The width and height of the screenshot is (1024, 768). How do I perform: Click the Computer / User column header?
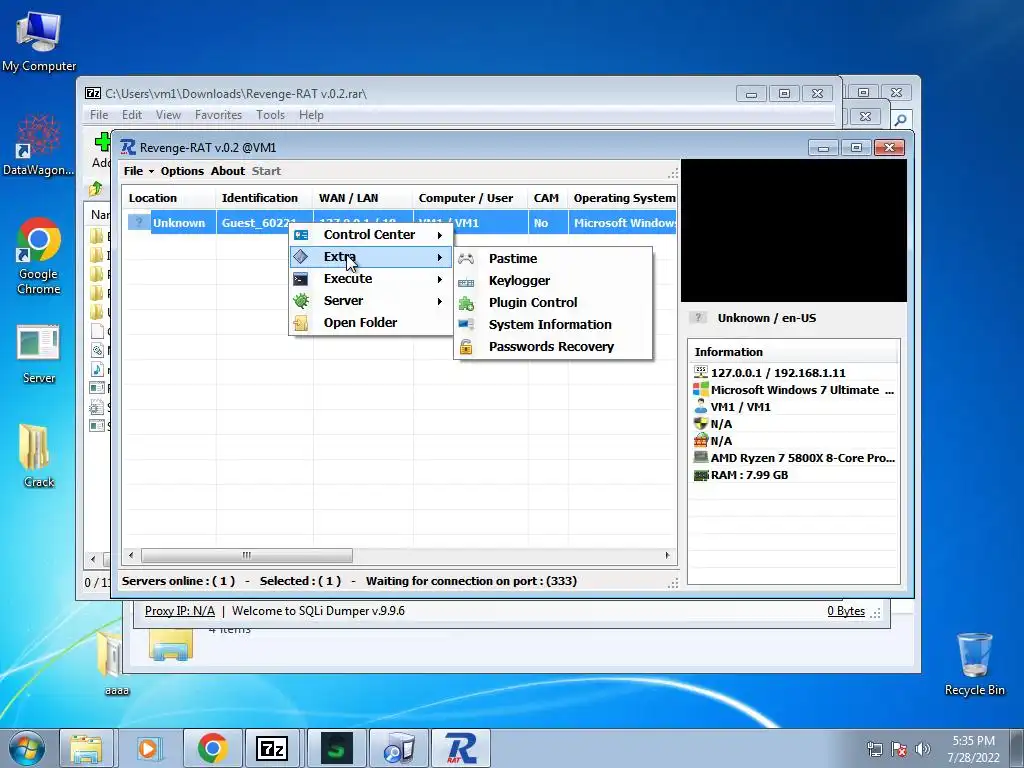(470, 198)
